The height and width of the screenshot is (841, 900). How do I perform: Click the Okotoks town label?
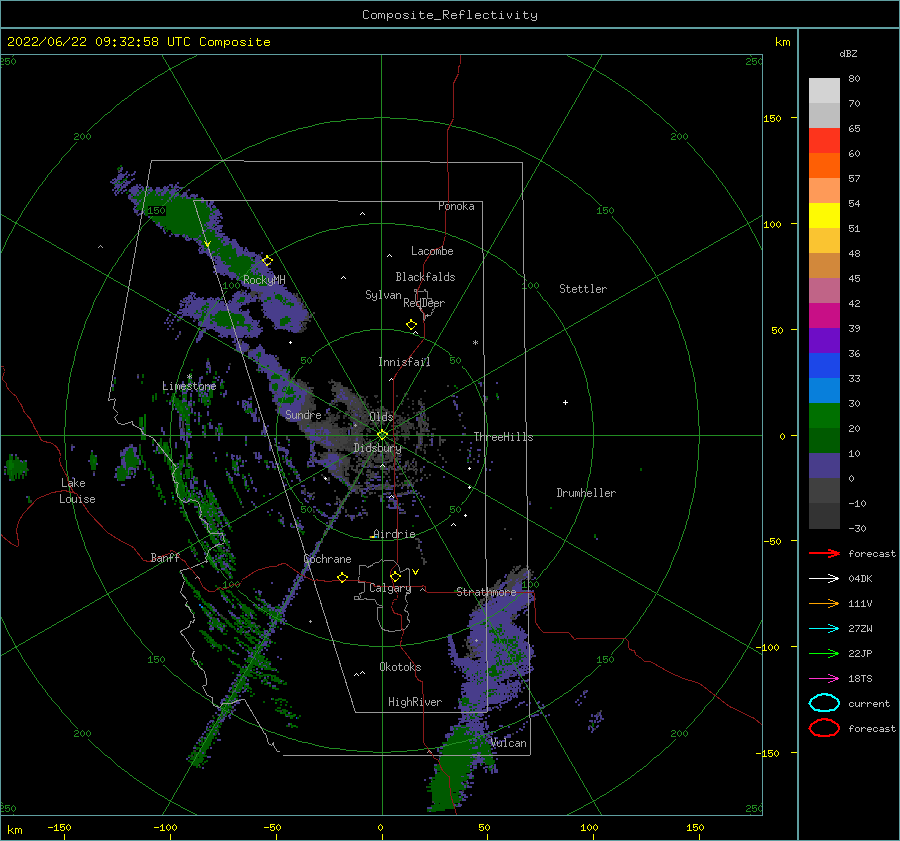400,667
